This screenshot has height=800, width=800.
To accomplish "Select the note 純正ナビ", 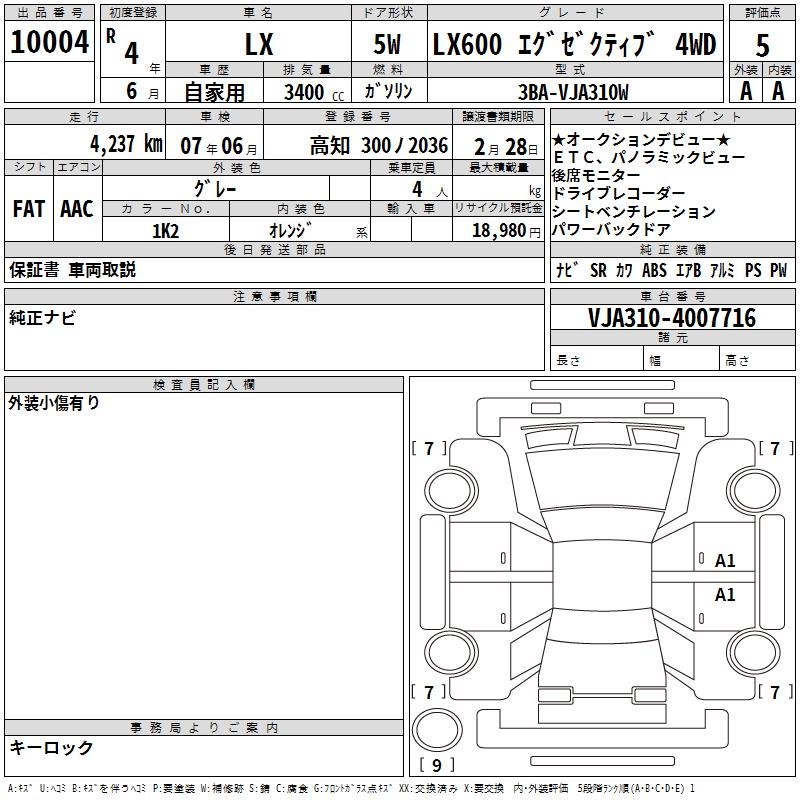I will [x=42, y=317].
